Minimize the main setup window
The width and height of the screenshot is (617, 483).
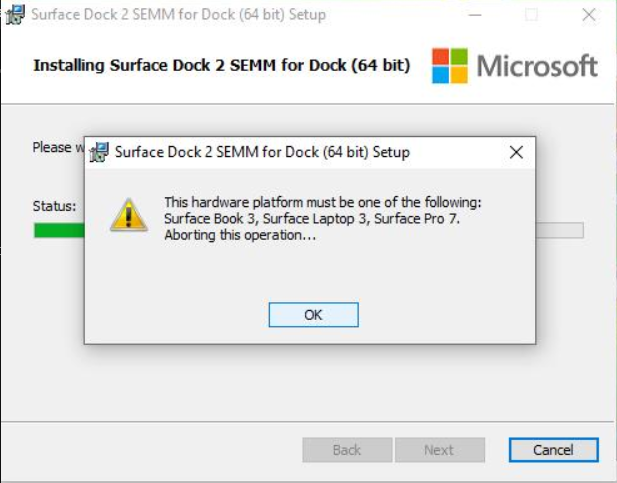(x=484, y=15)
